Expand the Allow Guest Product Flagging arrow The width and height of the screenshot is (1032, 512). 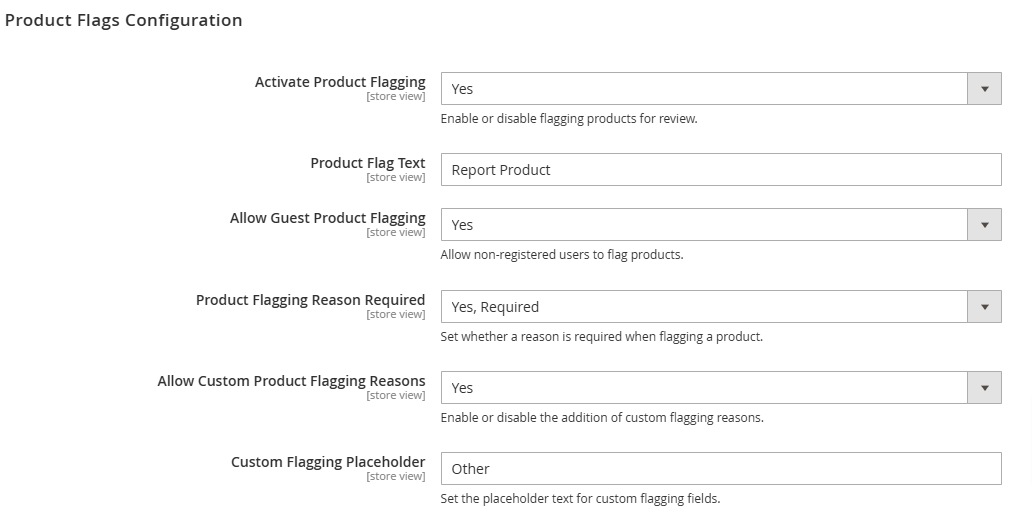985,225
